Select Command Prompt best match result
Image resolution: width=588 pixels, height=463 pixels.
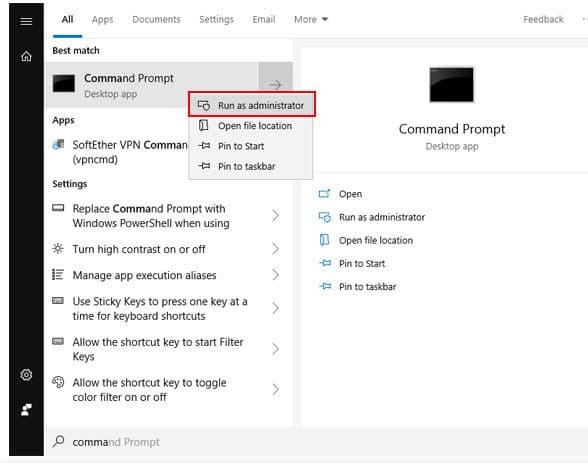(x=152, y=85)
